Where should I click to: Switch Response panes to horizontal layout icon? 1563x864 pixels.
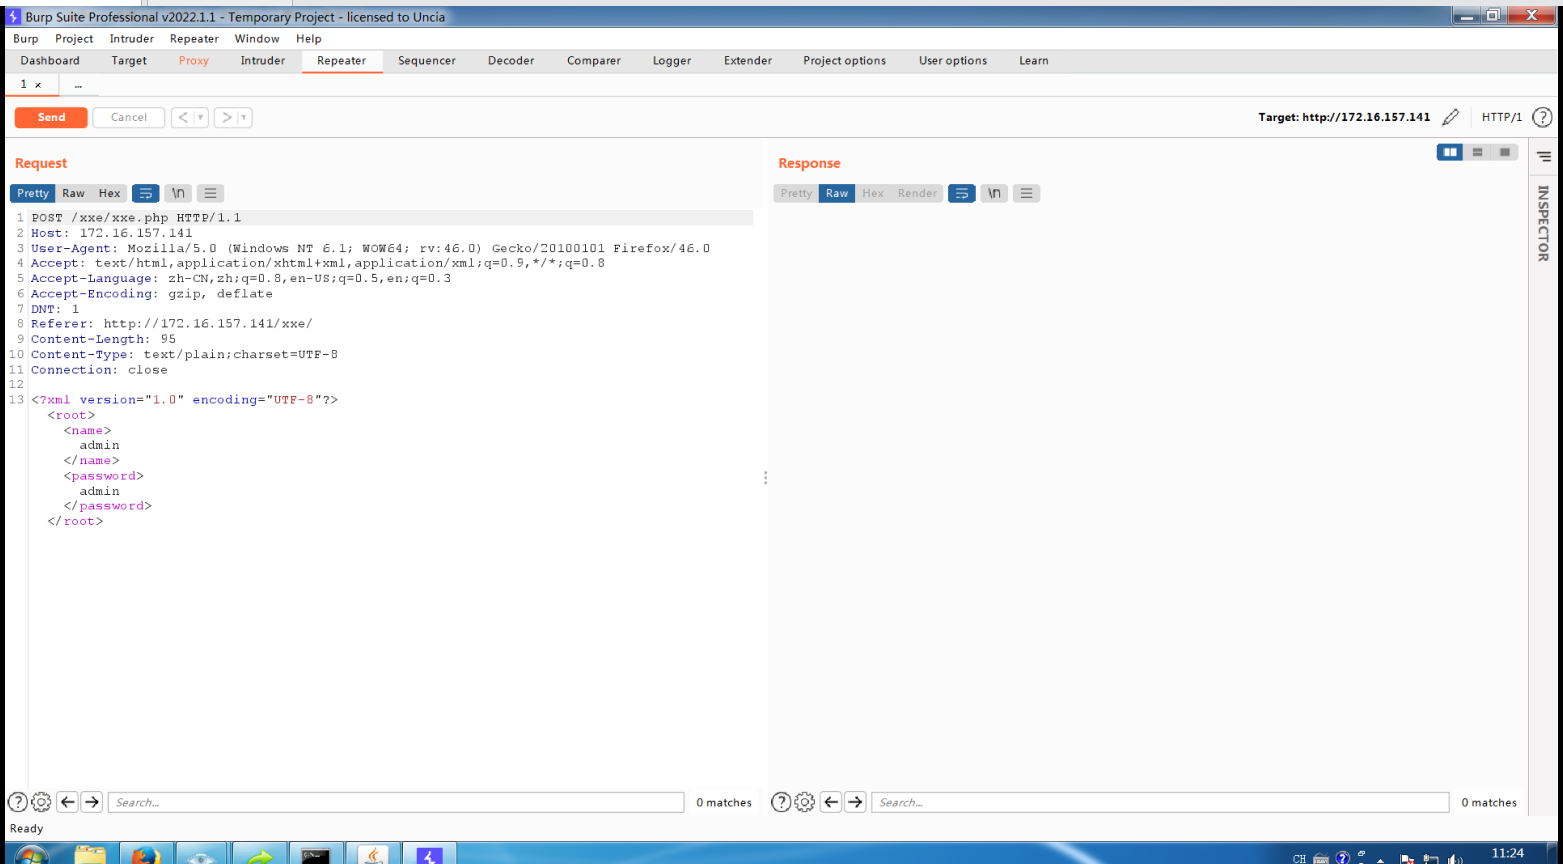(x=1478, y=152)
